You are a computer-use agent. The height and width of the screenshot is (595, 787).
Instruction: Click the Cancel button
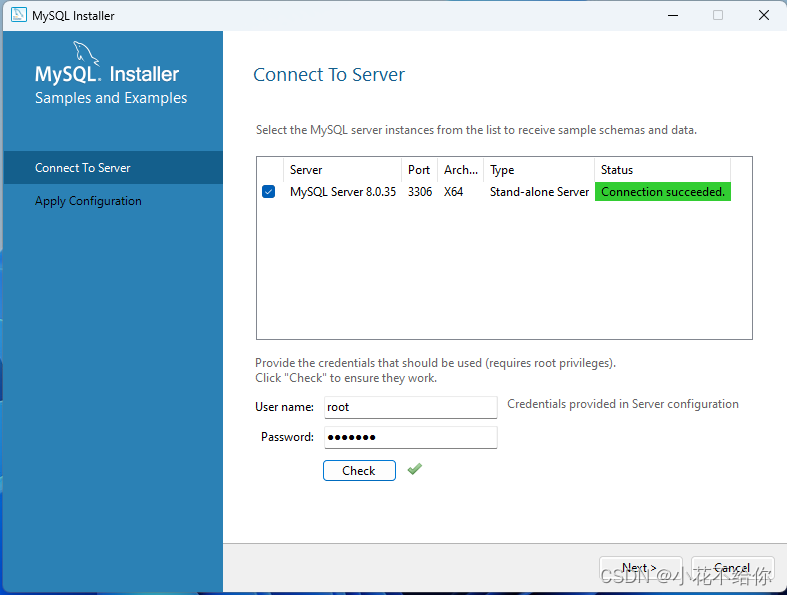(732, 568)
